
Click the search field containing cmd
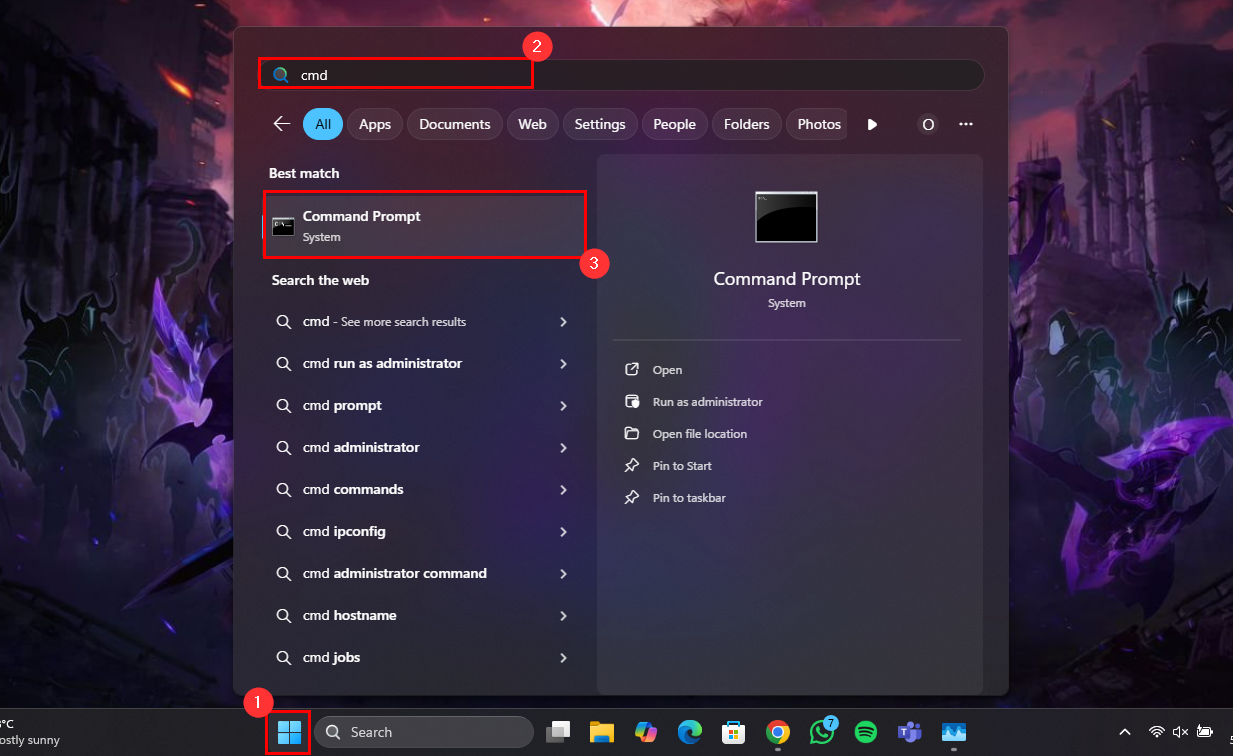[621, 75]
